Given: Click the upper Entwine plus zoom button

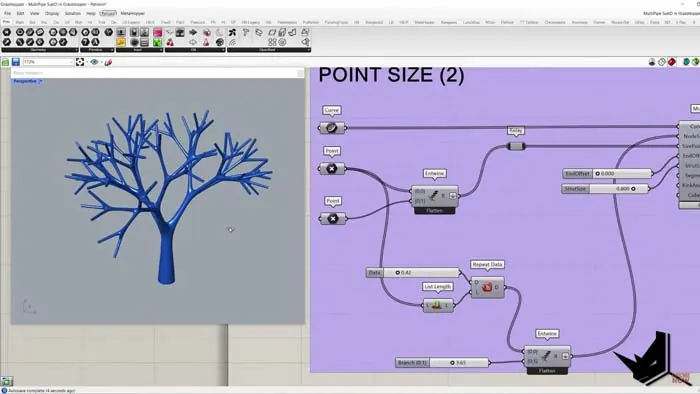Looking at the screenshot, I should (453, 196).
